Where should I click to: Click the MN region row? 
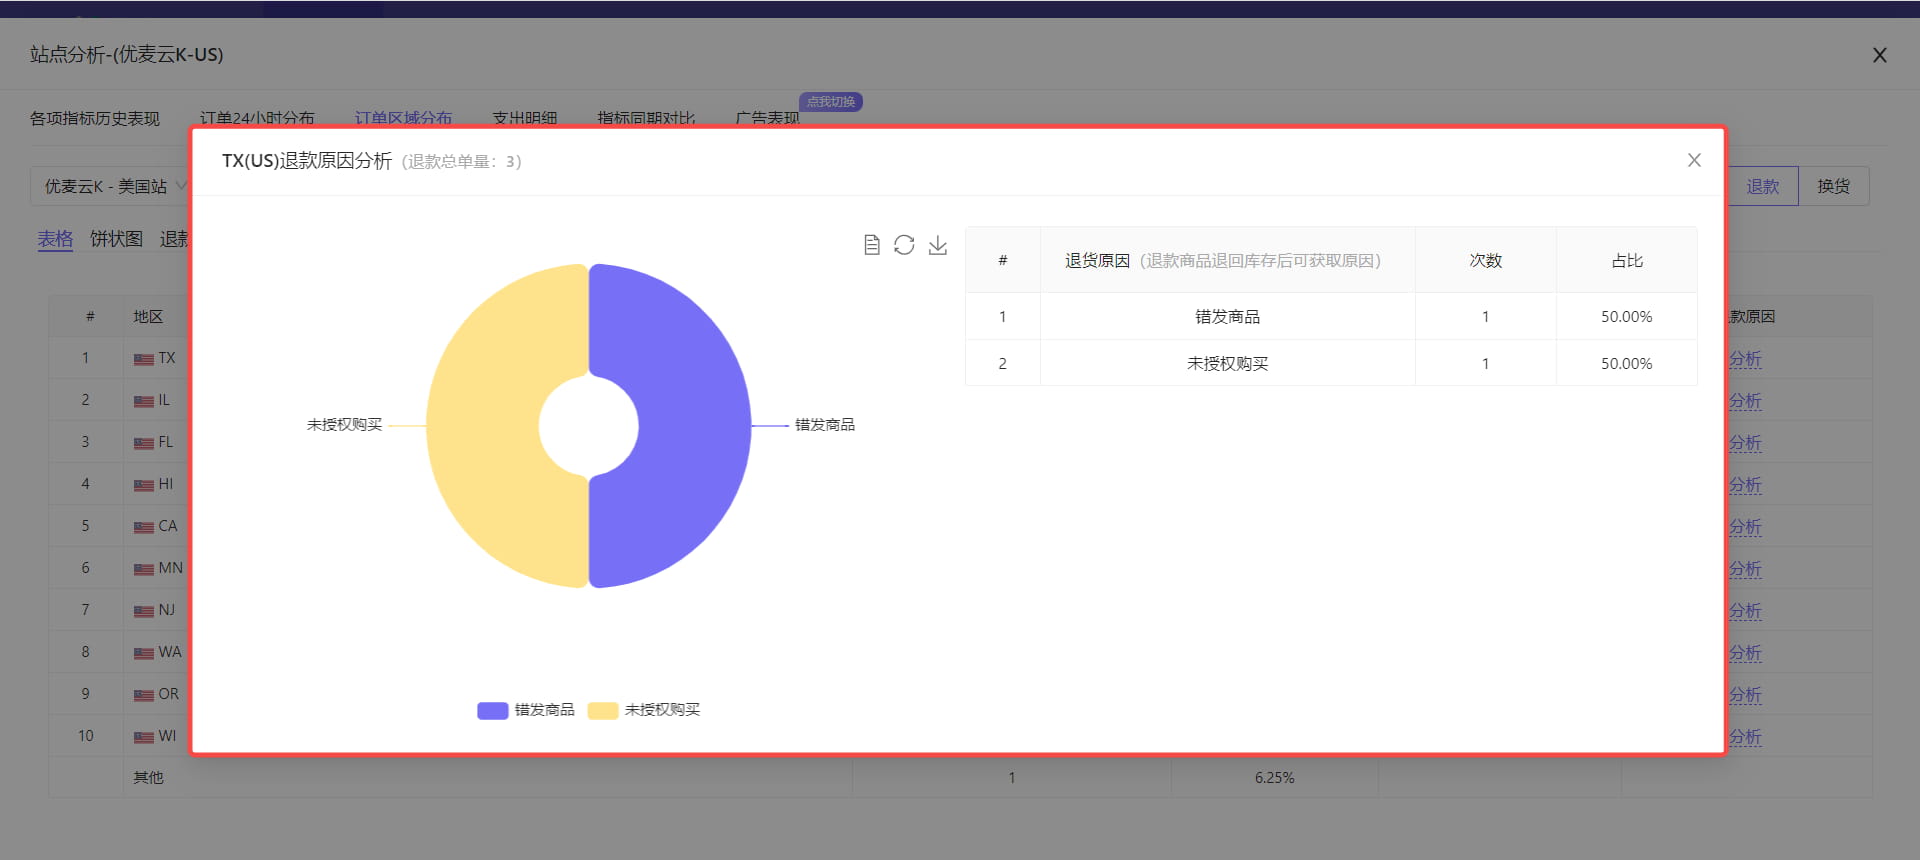coord(159,568)
